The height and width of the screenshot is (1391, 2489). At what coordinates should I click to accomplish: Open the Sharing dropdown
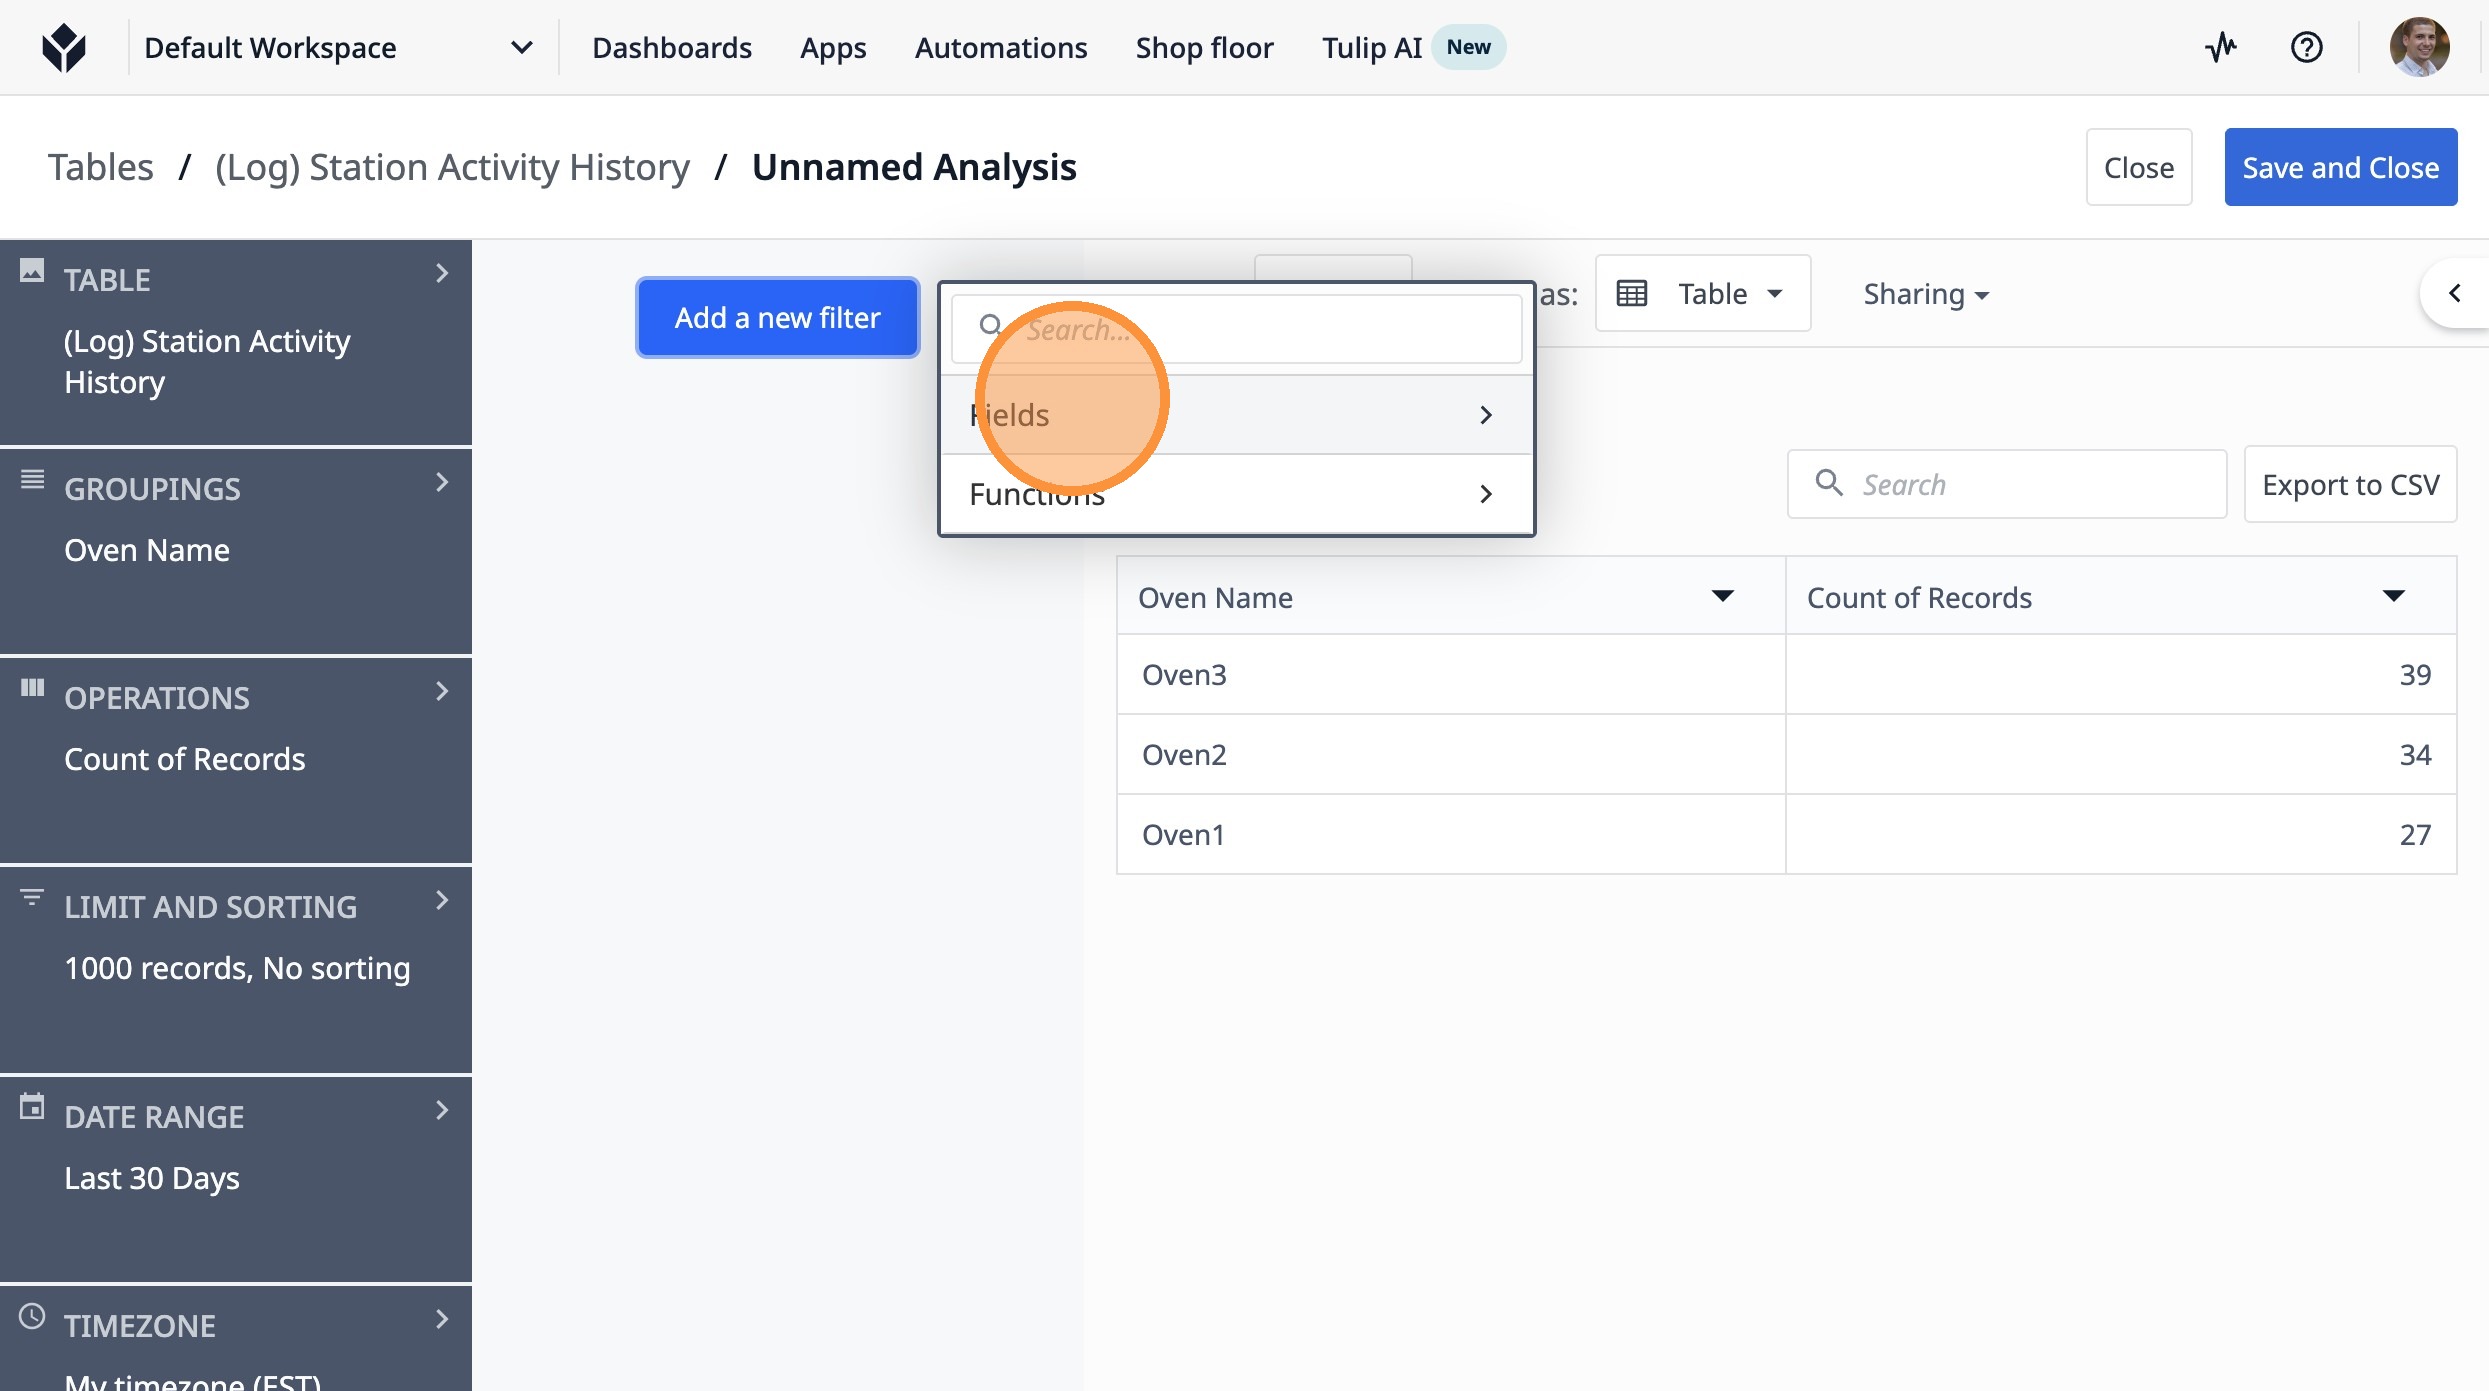1925,294
